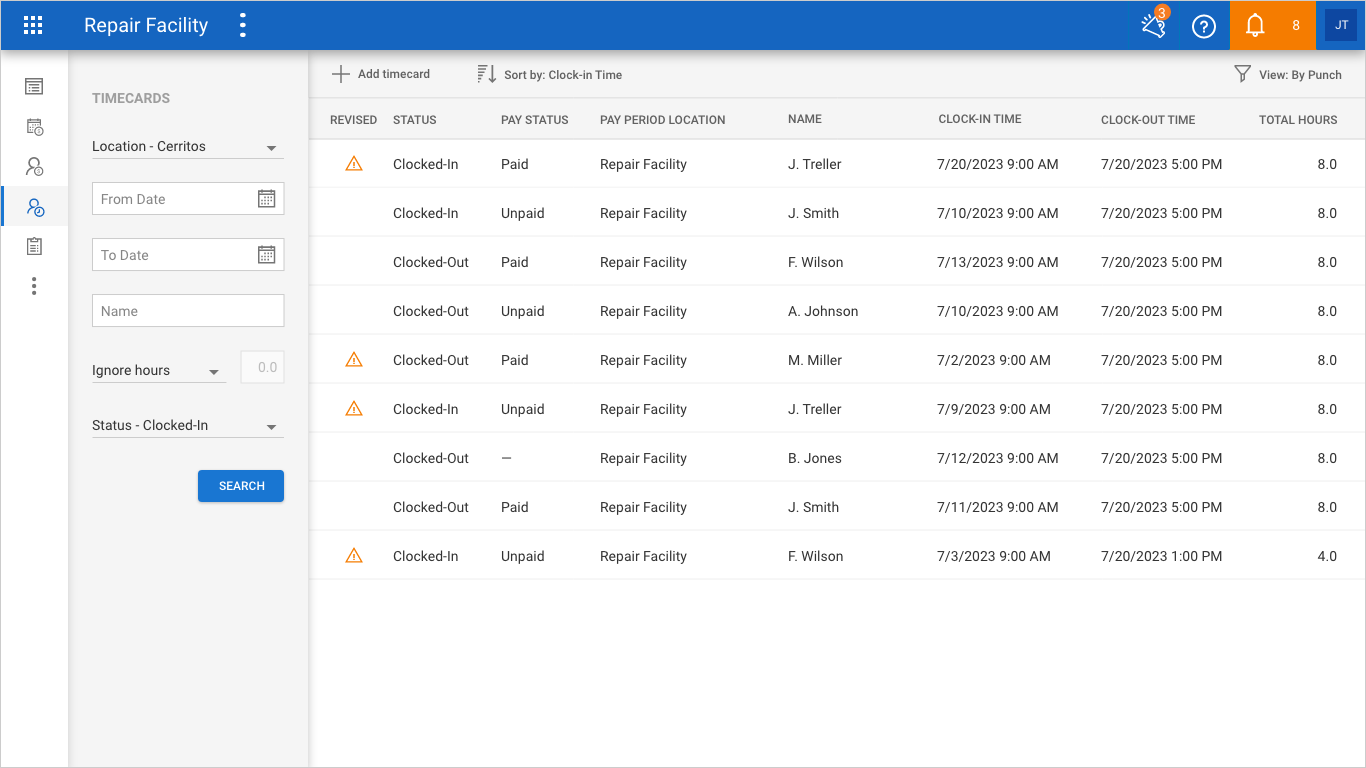Click revised warning icon on M. Miller row
This screenshot has height=768, width=1366.
(x=353, y=360)
